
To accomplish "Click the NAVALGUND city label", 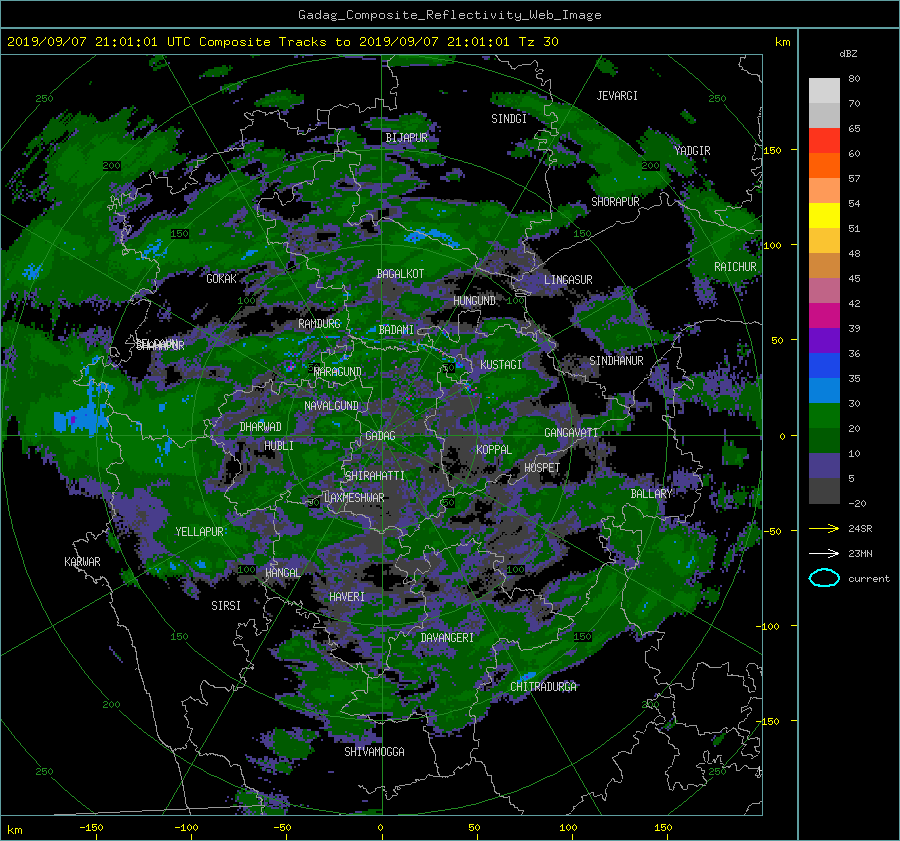I will [x=331, y=406].
